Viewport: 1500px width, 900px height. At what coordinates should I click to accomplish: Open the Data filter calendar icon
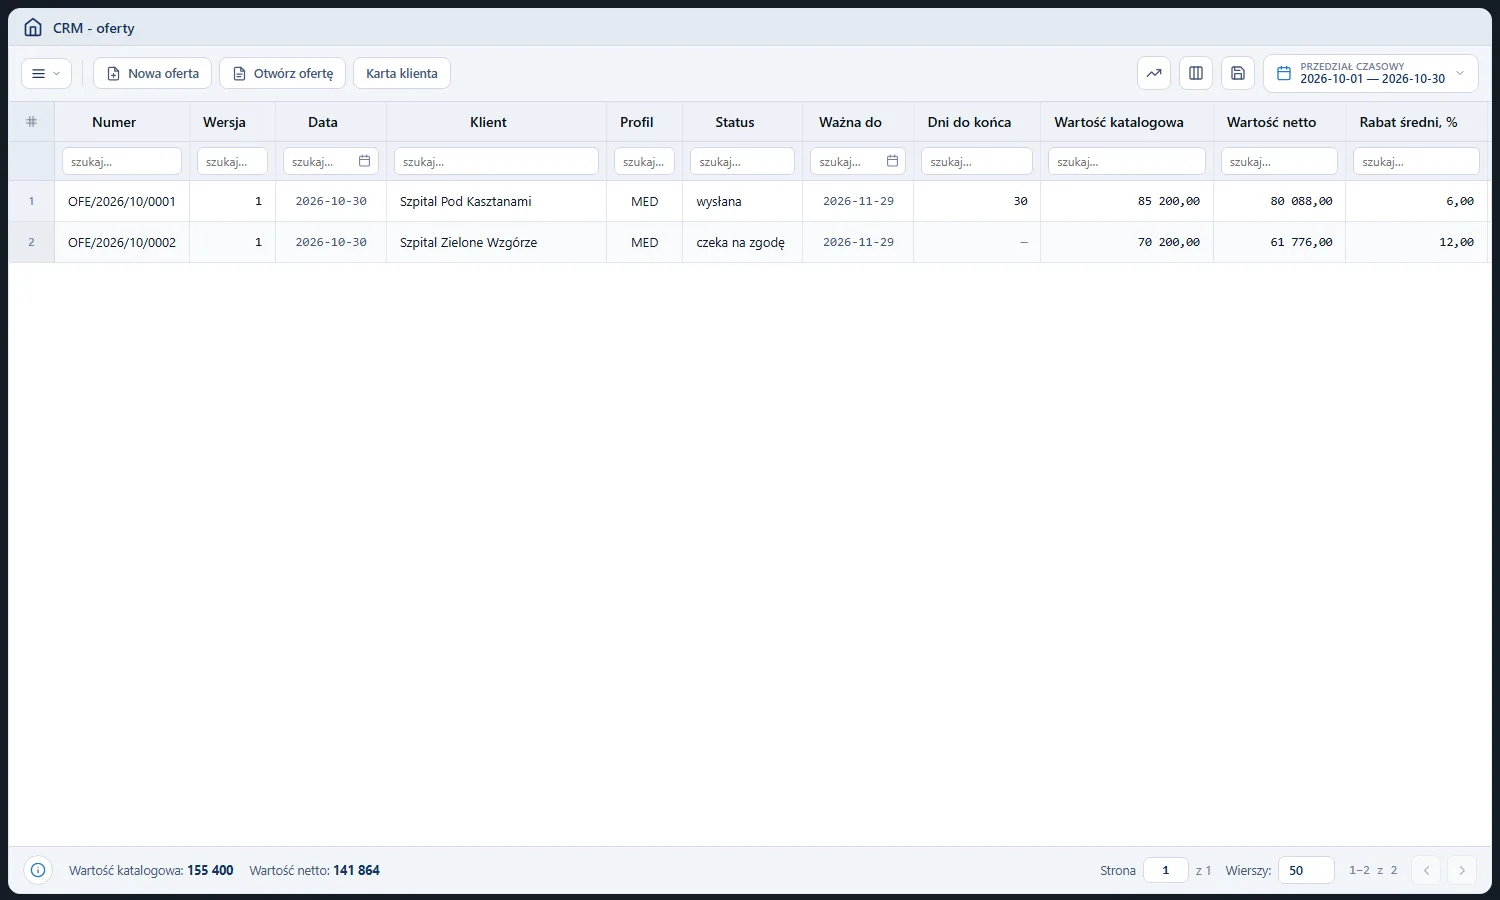(365, 161)
